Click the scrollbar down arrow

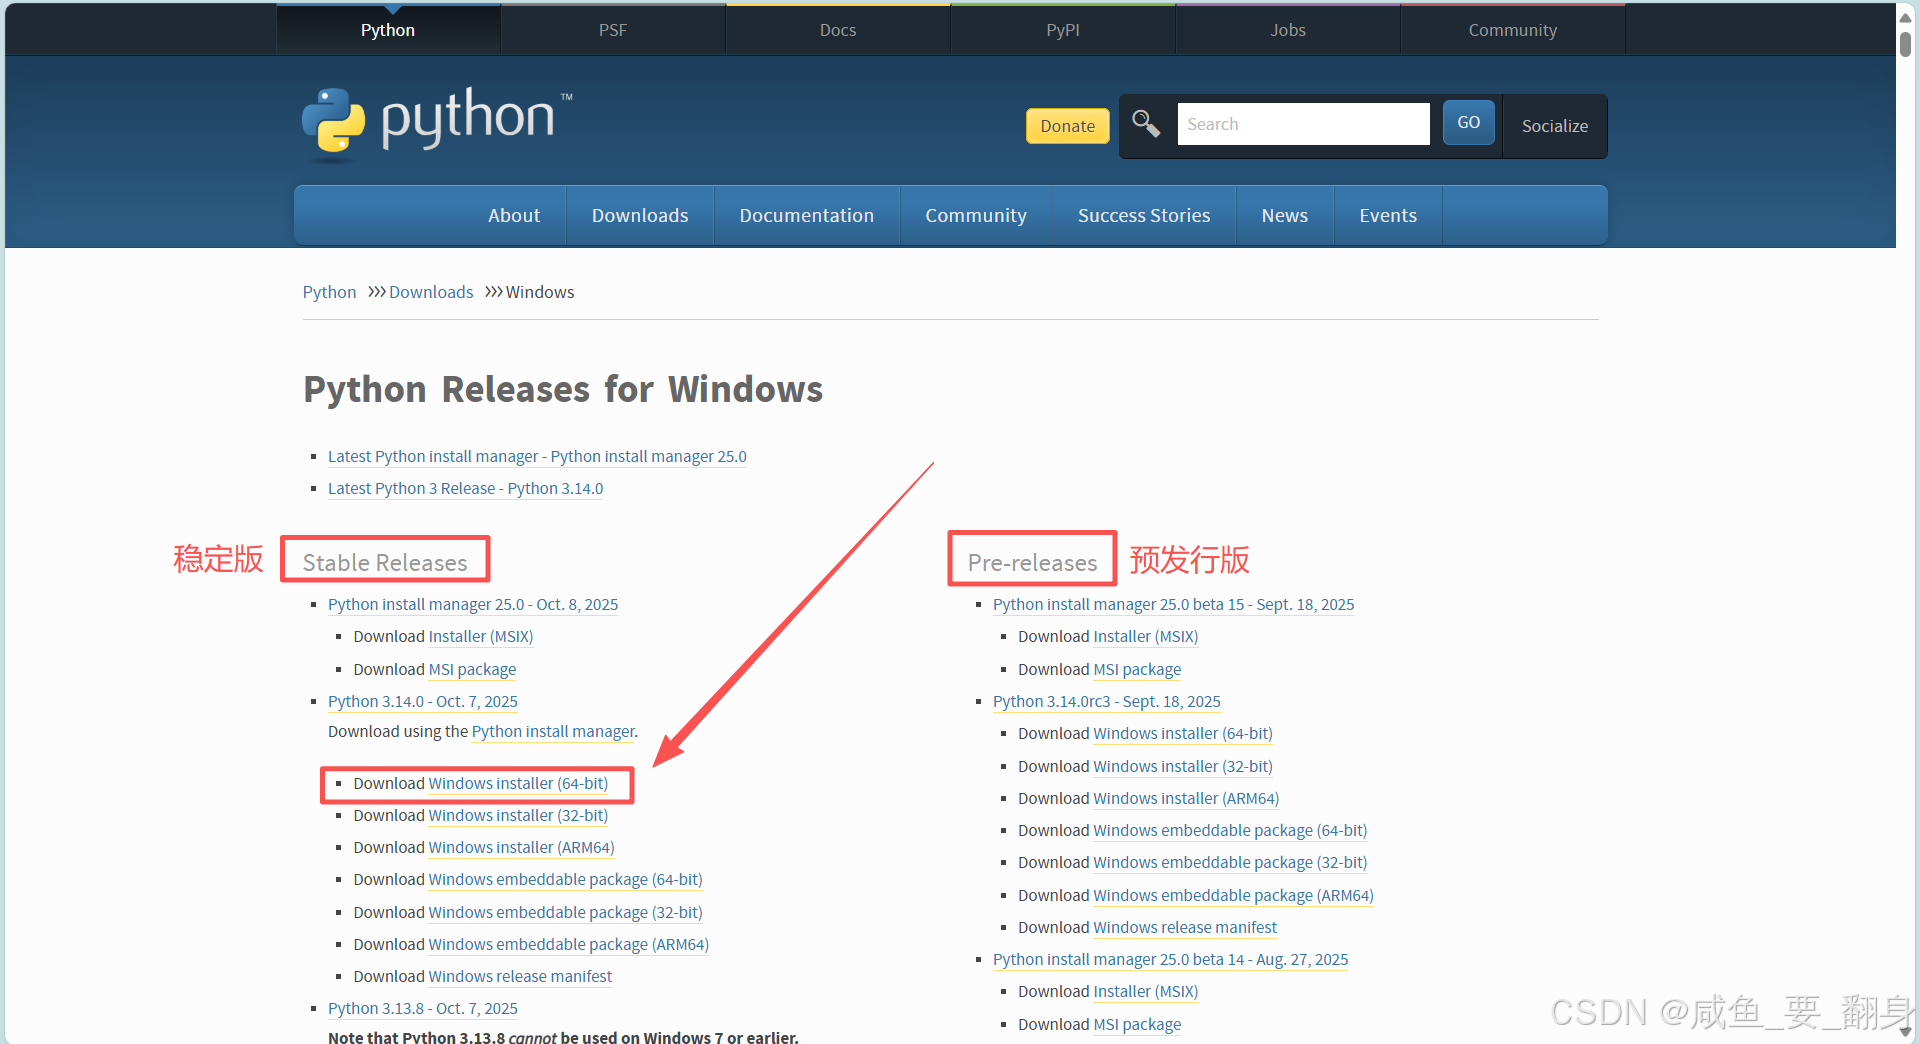point(1905,1032)
